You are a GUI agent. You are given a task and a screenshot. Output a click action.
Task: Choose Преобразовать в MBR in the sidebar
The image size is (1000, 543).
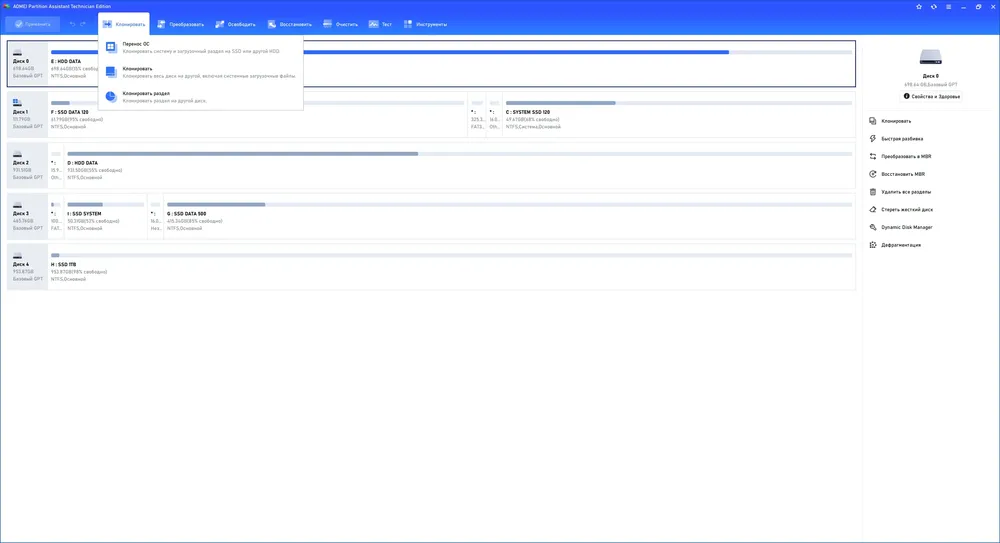[900, 156]
